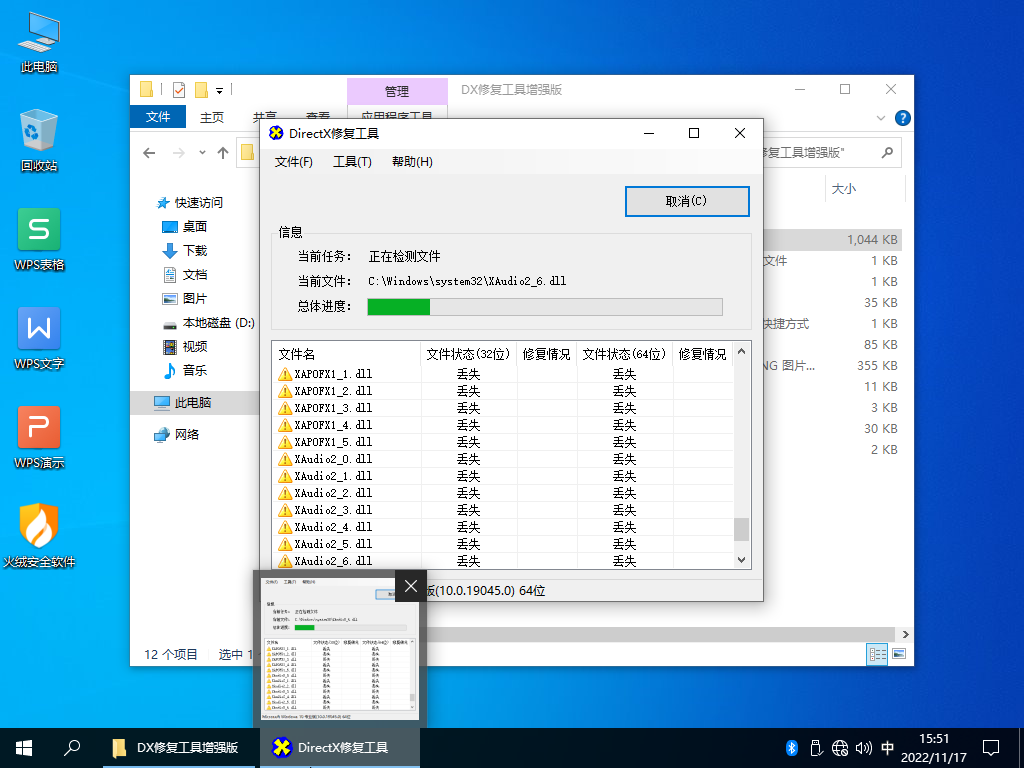
Task: Click DirectX修复工具 title bar icon
Action: tap(276, 133)
